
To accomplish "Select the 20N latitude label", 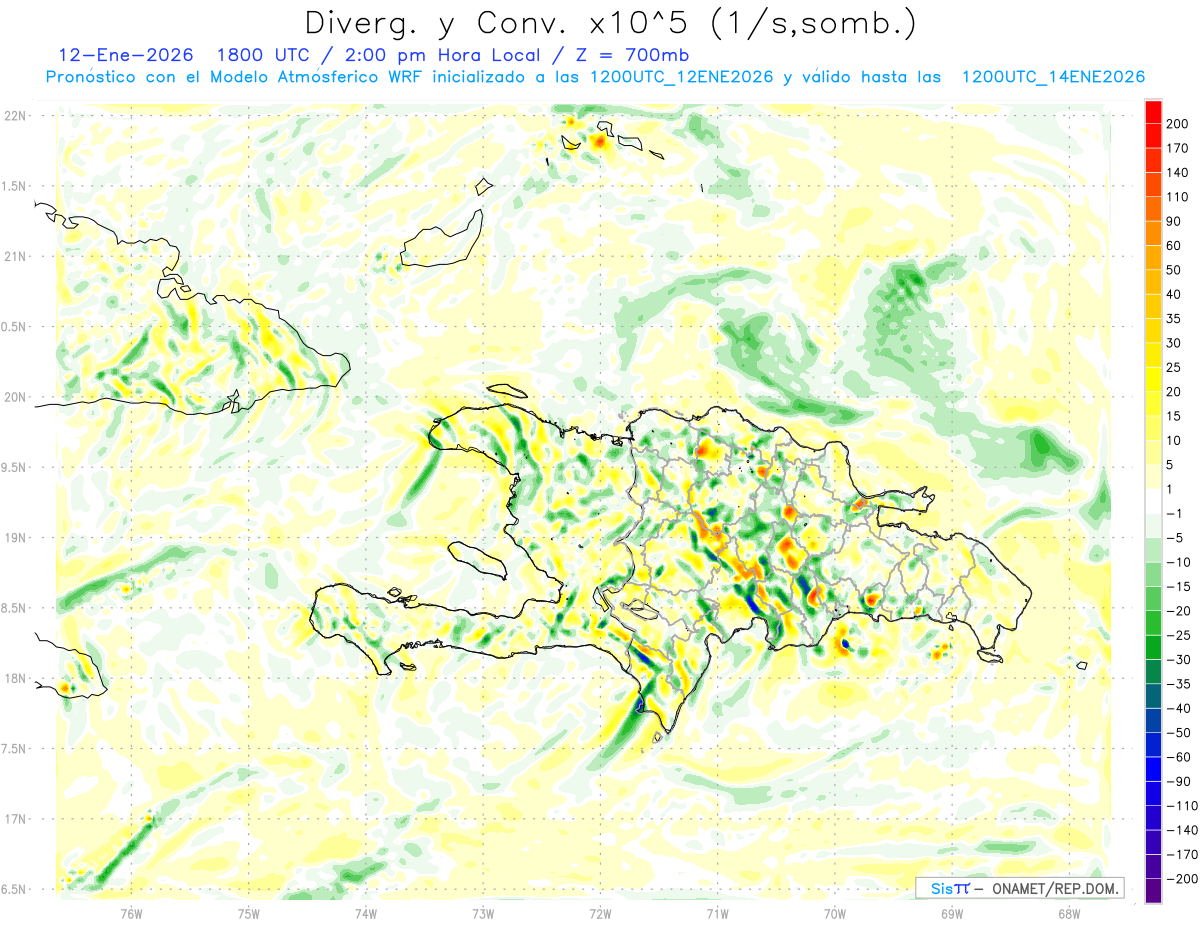I will point(16,397).
